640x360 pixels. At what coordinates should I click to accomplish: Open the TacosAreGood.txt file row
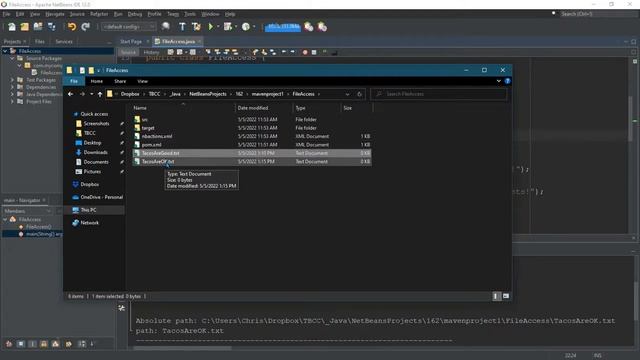click(x=252, y=153)
